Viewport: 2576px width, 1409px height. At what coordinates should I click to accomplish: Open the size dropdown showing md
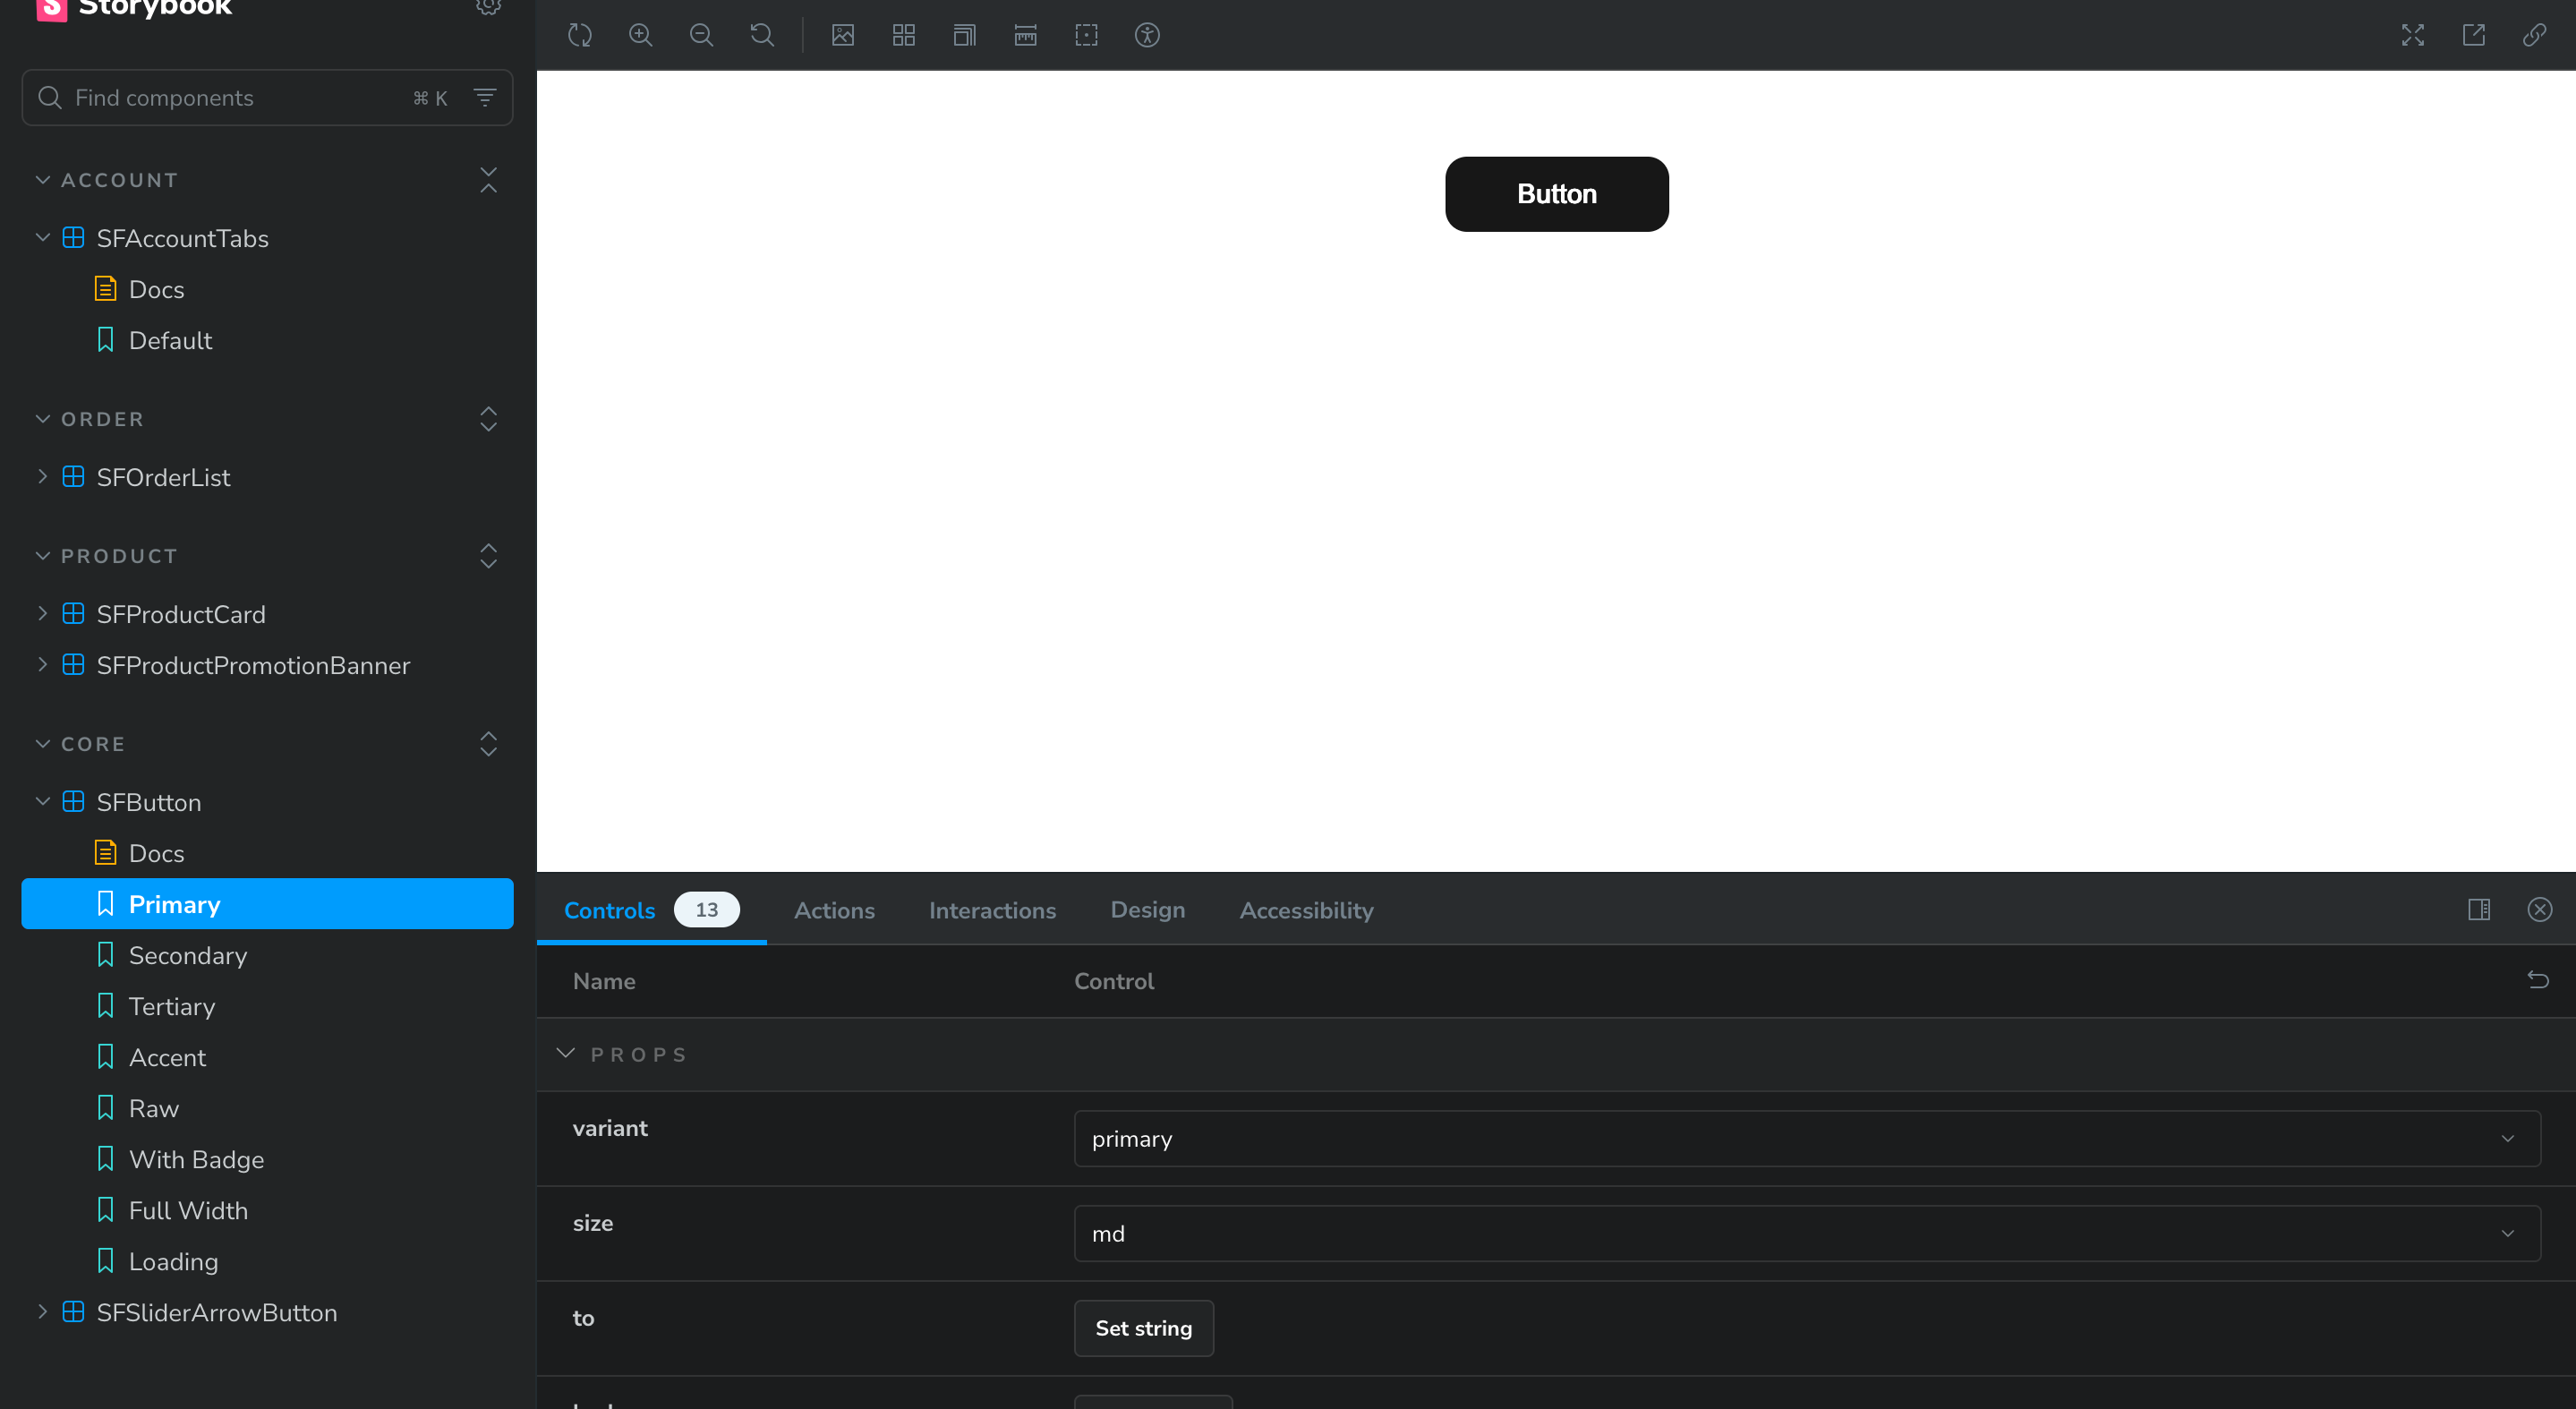[x=1806, y=1233]
